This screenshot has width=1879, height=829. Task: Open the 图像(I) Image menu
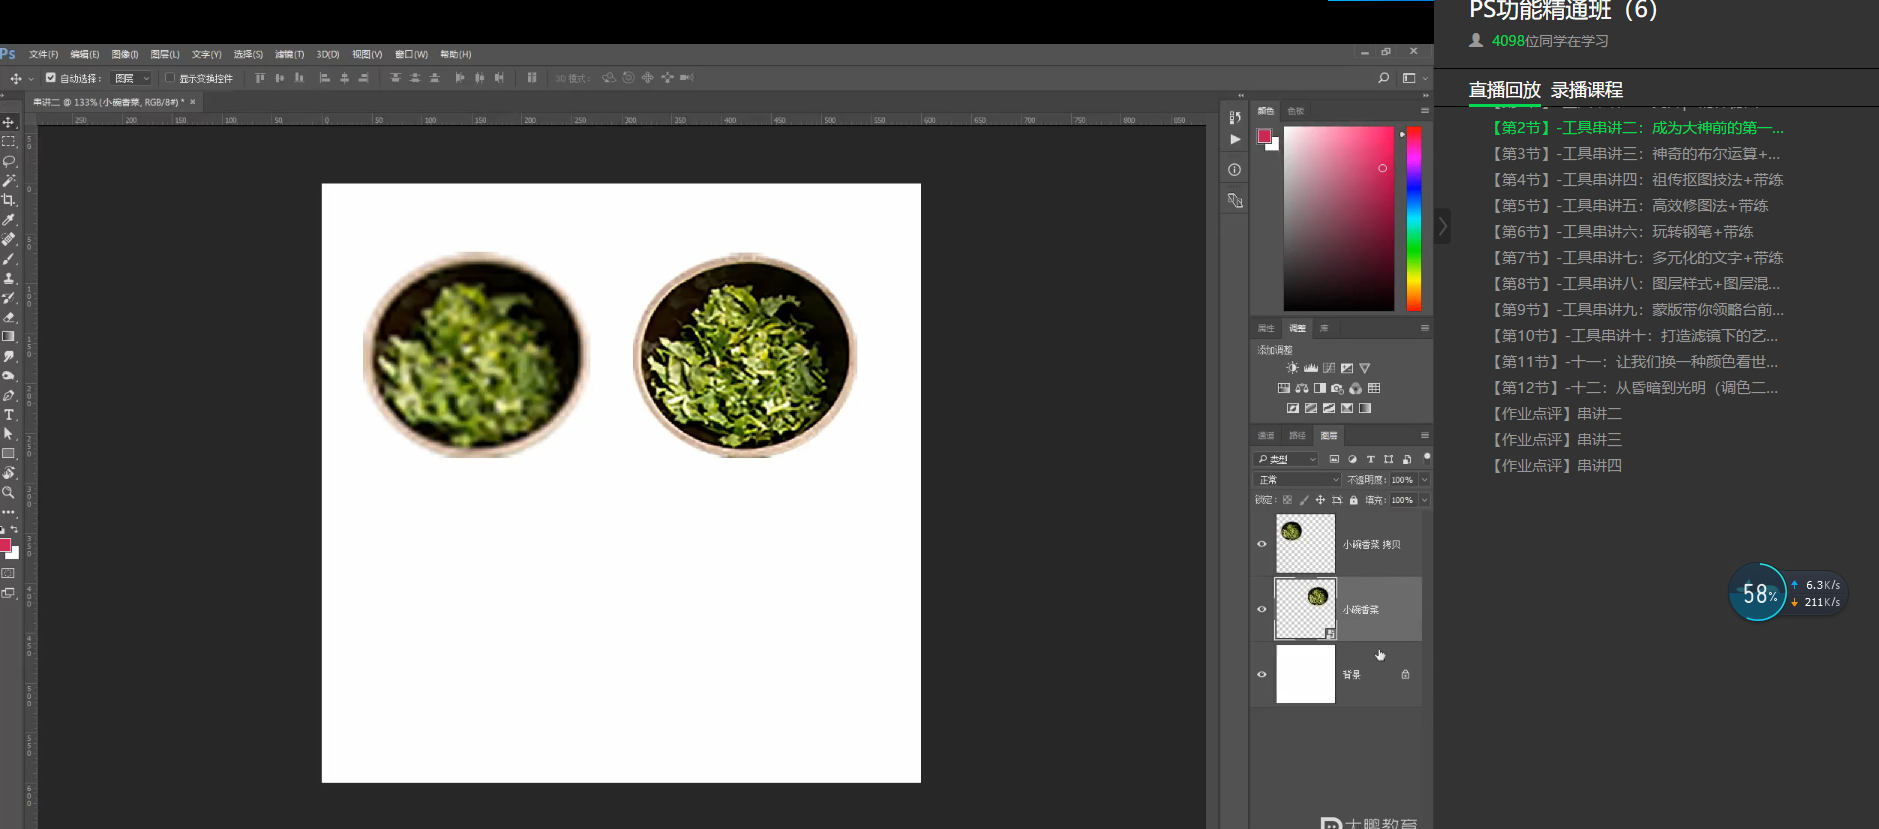point(125,54)
